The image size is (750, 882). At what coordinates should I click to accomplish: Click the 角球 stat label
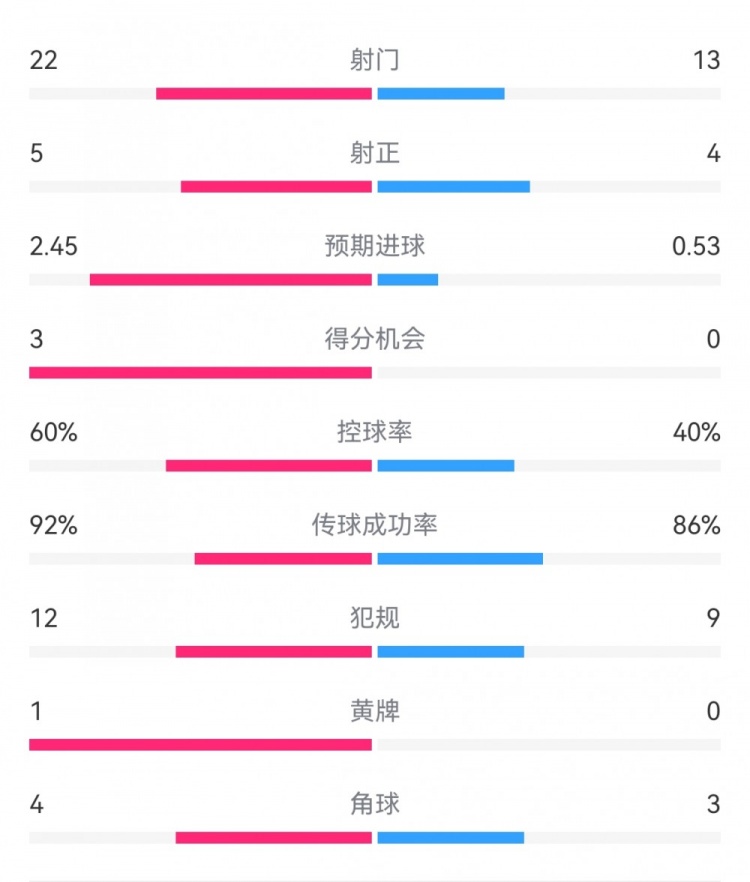375,804
